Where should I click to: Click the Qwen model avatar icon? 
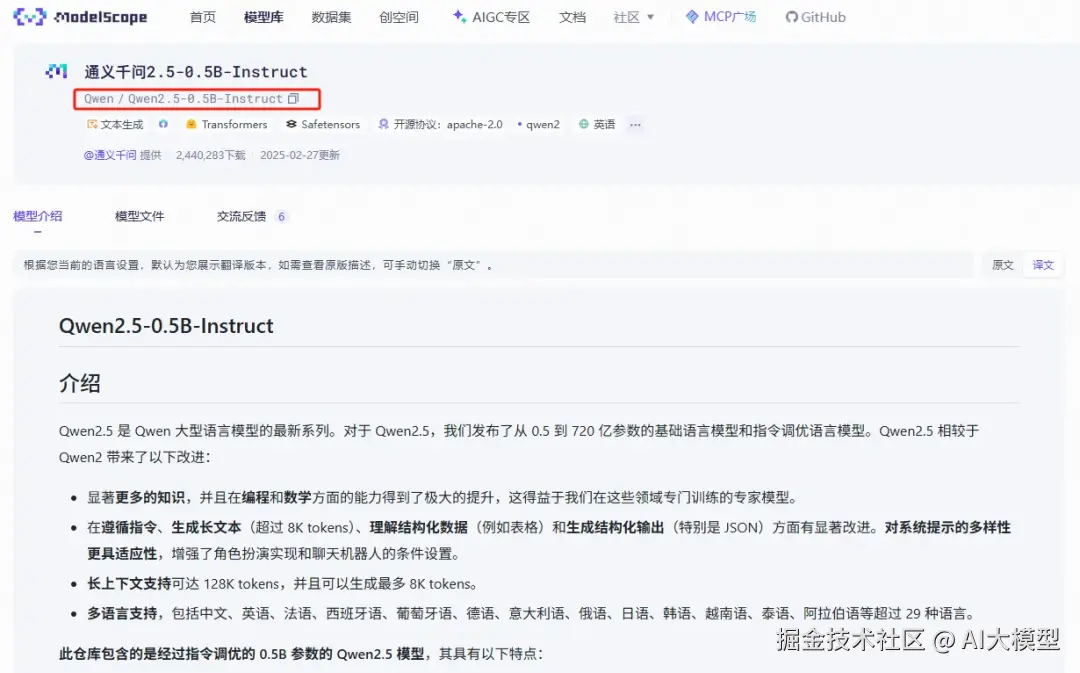(56, 71)
